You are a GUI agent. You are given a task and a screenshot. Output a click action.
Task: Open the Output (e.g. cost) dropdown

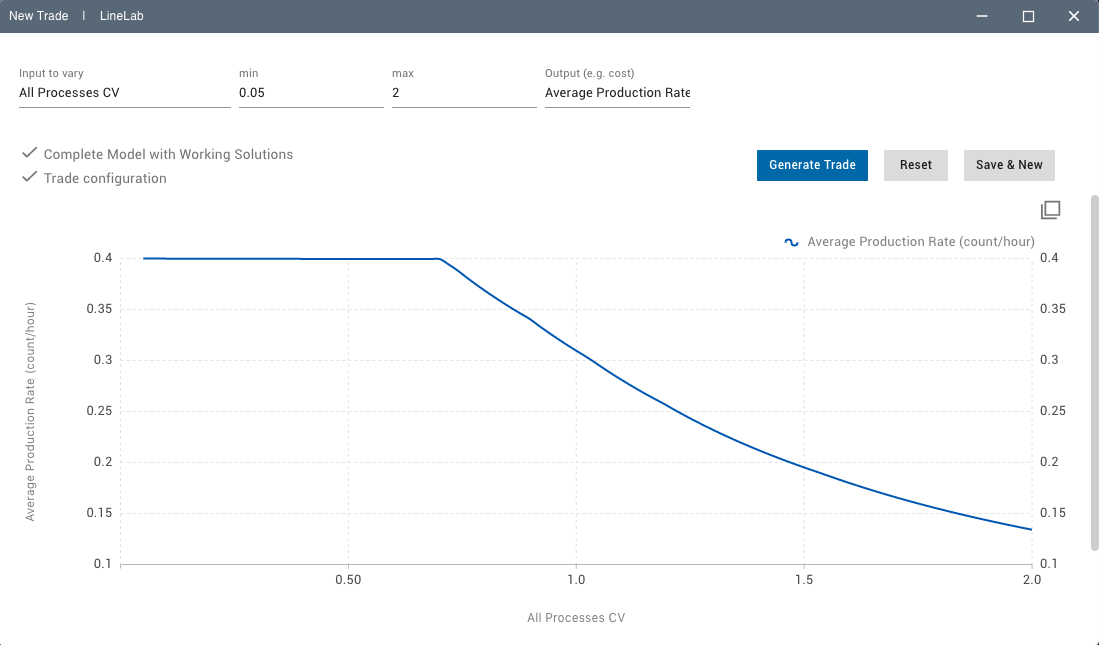point(617,93)
